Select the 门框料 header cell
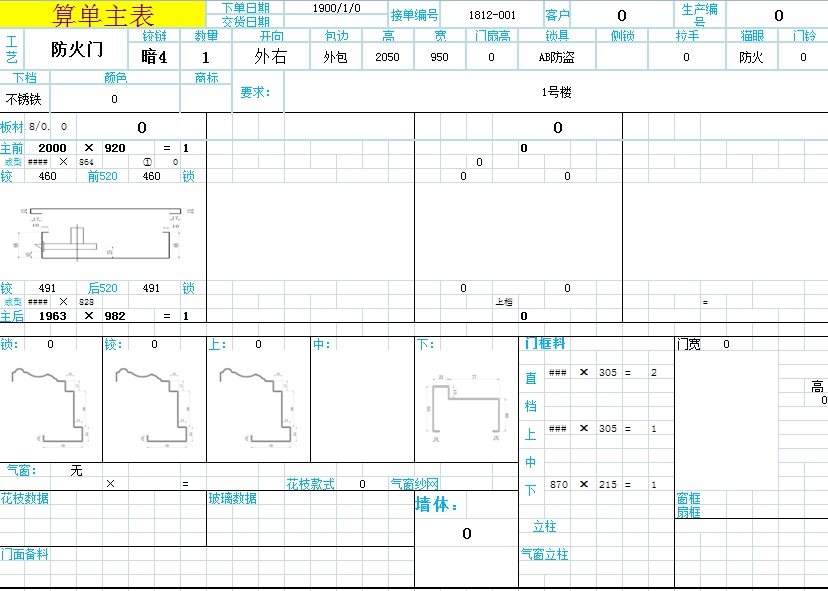This screenshot has height=591, width=828. pyautogui.click(x=545, y=343)
